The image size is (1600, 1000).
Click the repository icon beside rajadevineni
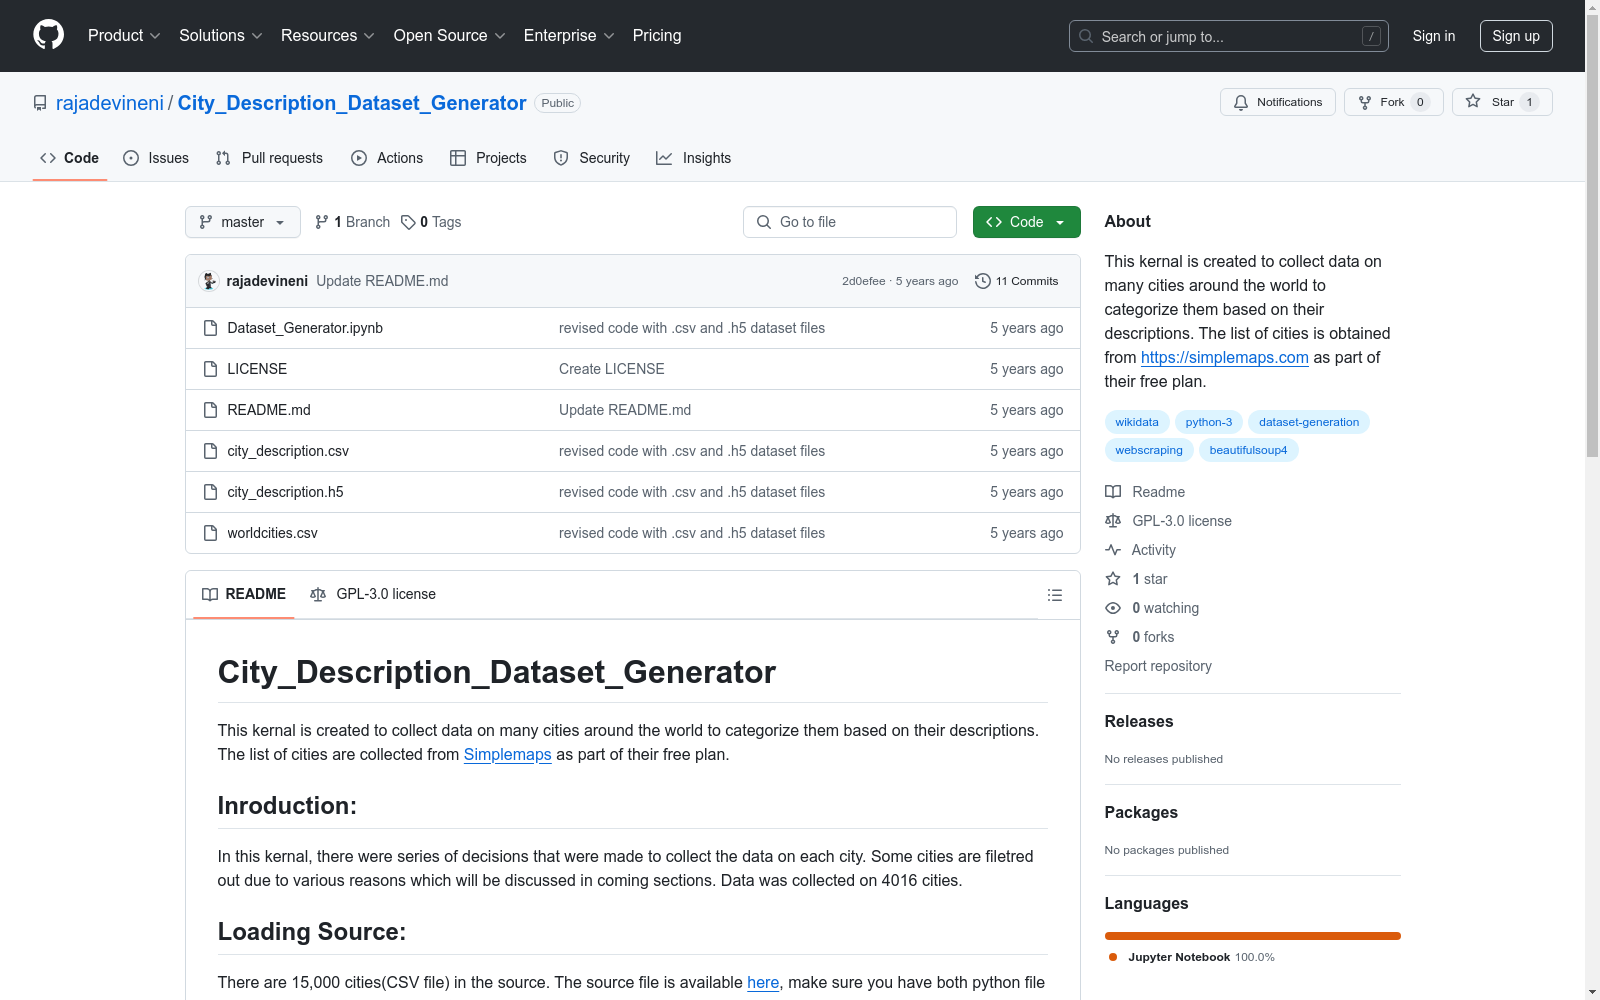40,103
